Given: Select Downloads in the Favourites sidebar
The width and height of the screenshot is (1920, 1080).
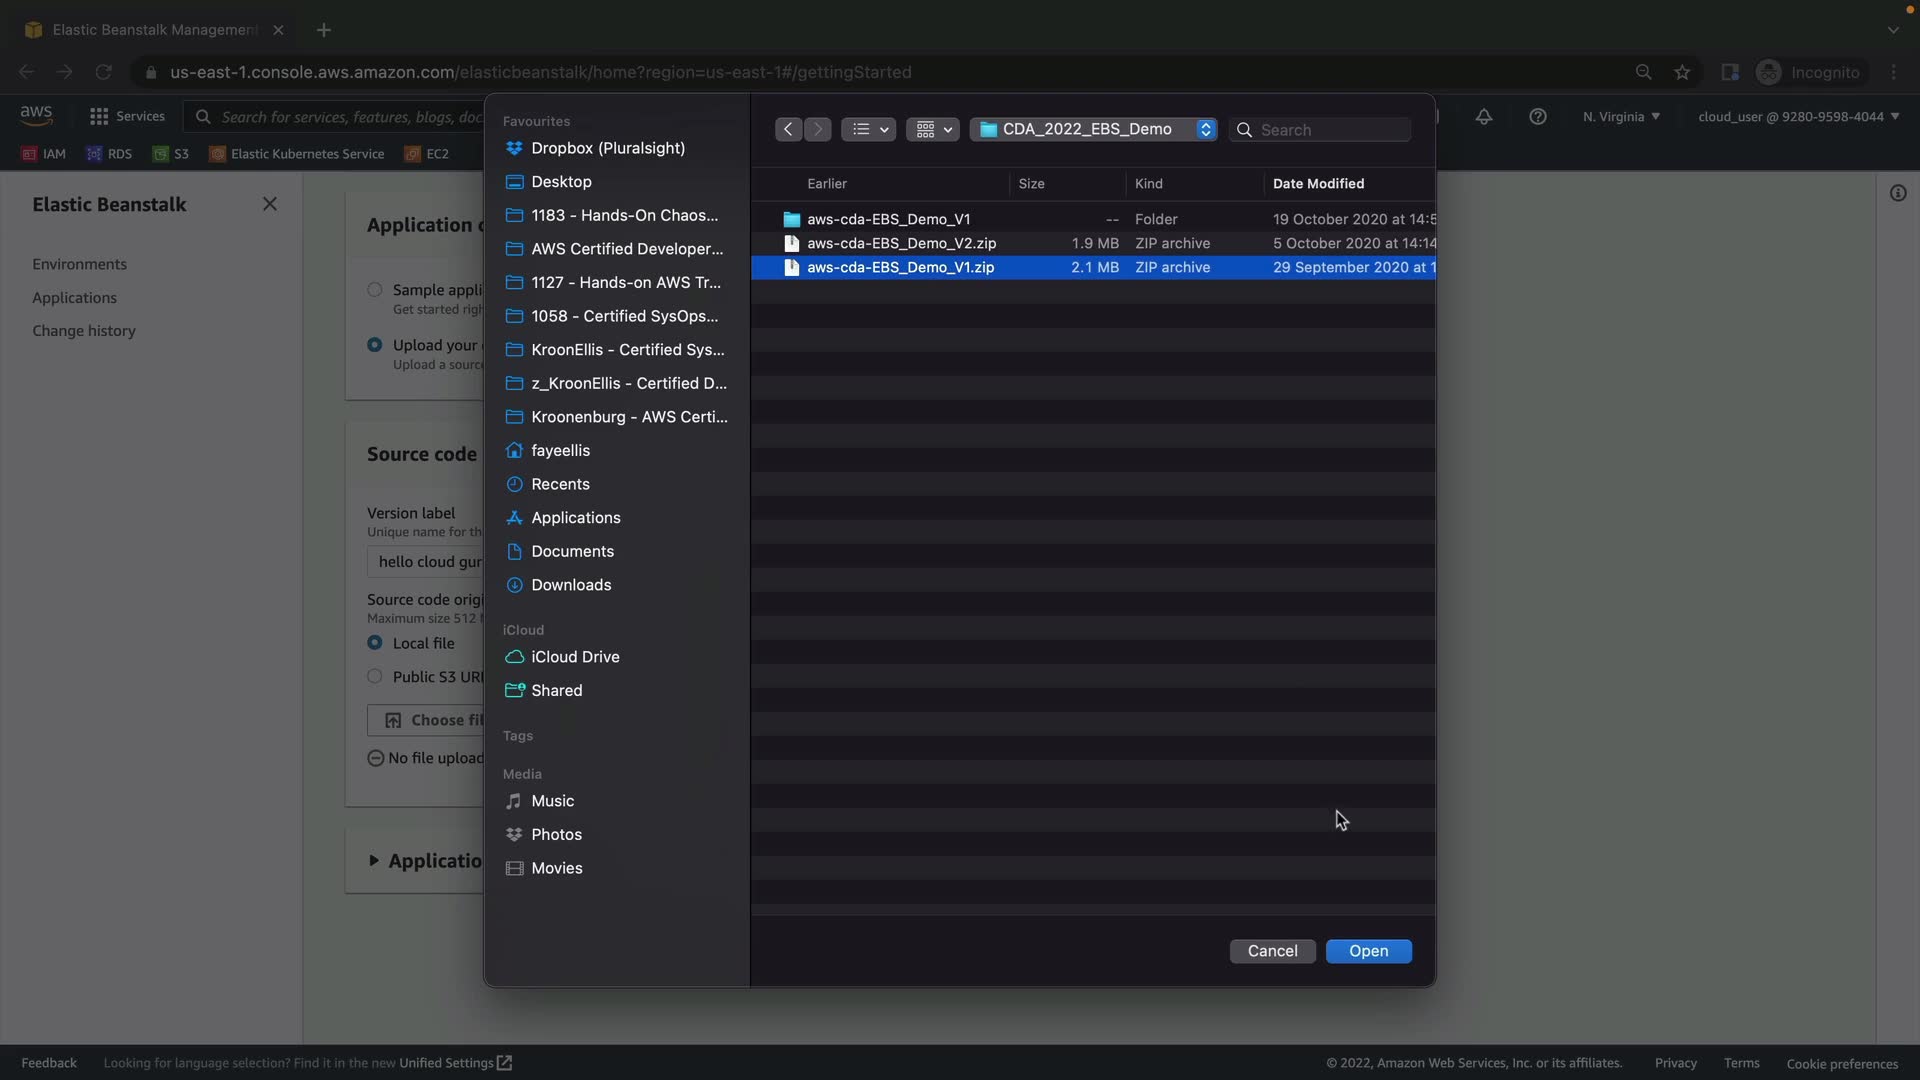Looking at the screenshot, I should pyautogui.click(x=571, y=585).
